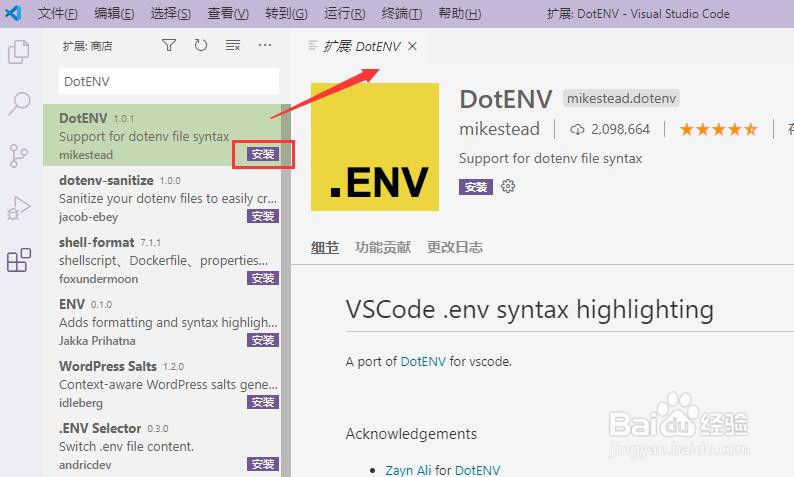Image resolution: width=794 pixels, height=477 pixels.
Task: Click the VSCode .env syntax highlighting heading
Action: [530, 309]
